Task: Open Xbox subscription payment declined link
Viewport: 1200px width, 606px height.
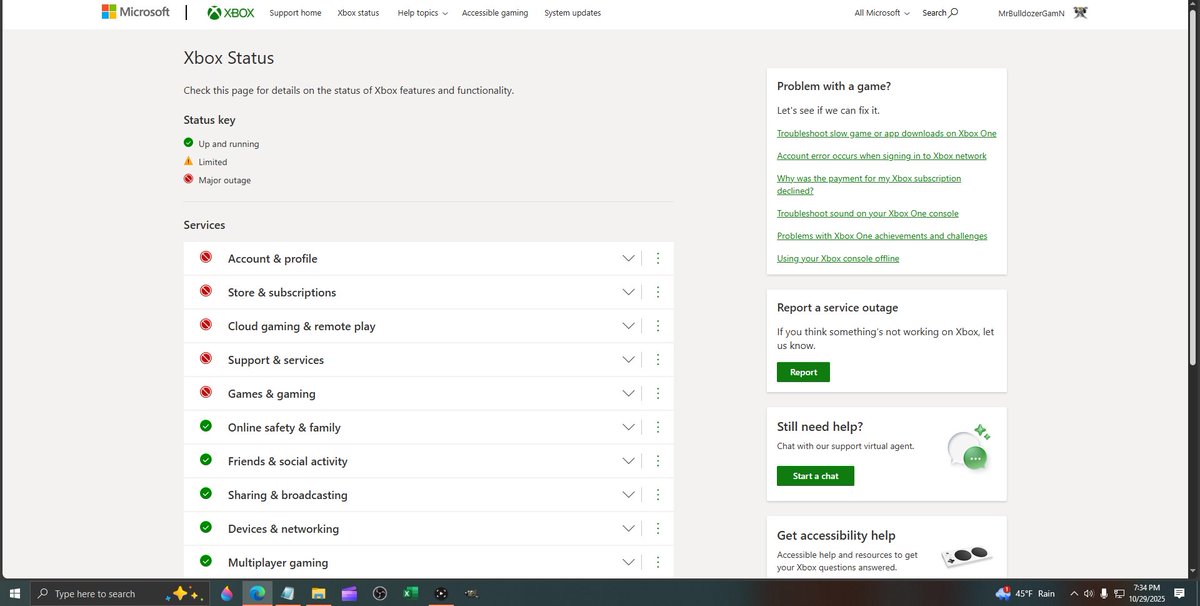Action: click(869, 184)
